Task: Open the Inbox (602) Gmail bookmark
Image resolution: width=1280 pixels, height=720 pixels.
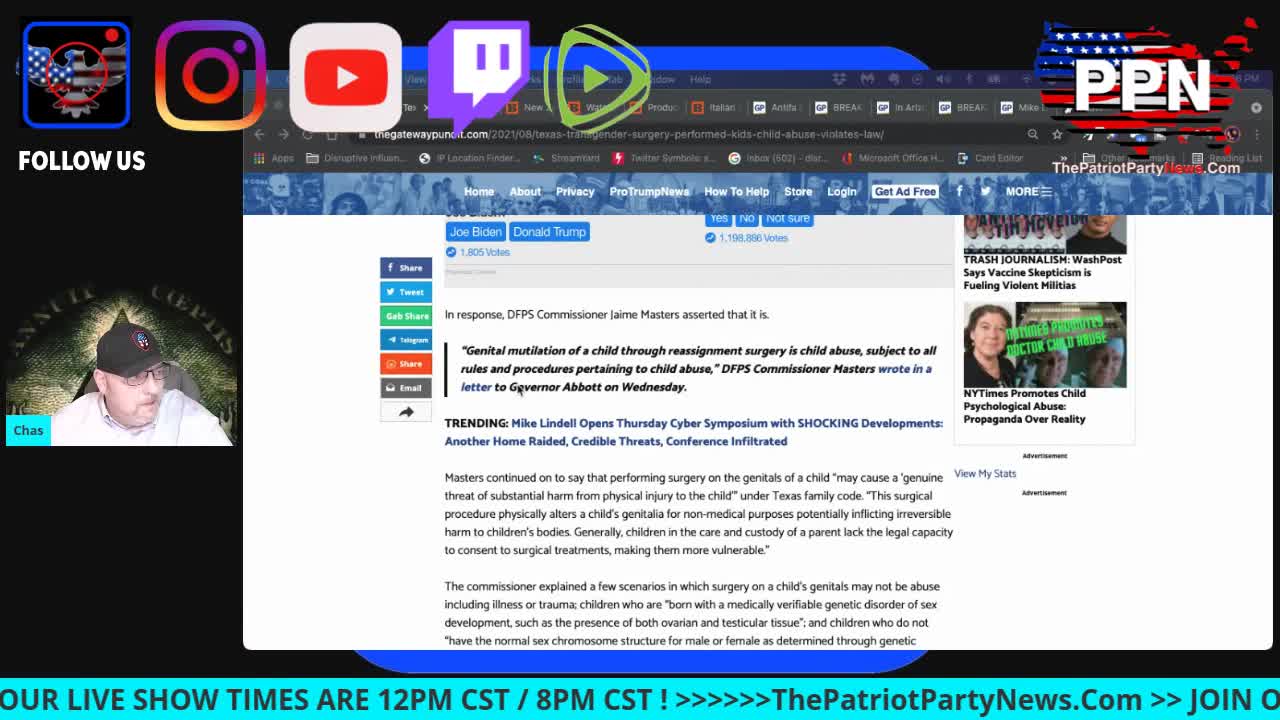Action: pos(780,158)
